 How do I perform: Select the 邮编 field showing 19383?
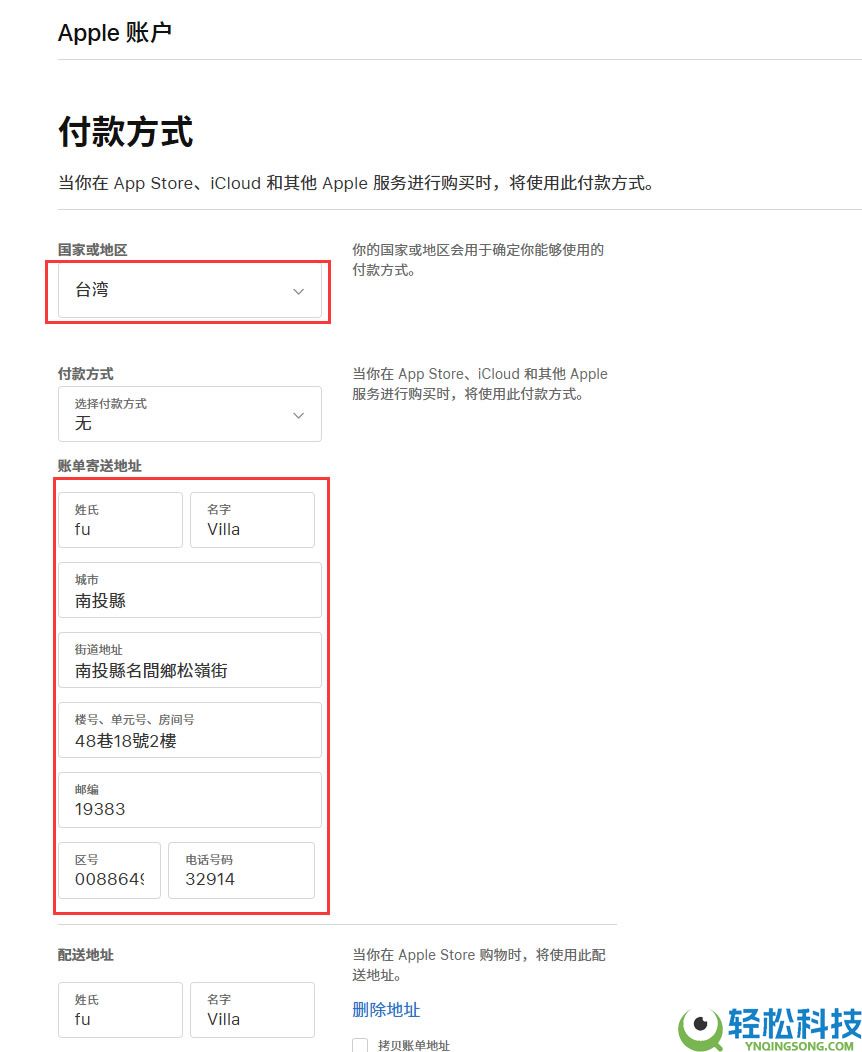click(x=189, y=800)
